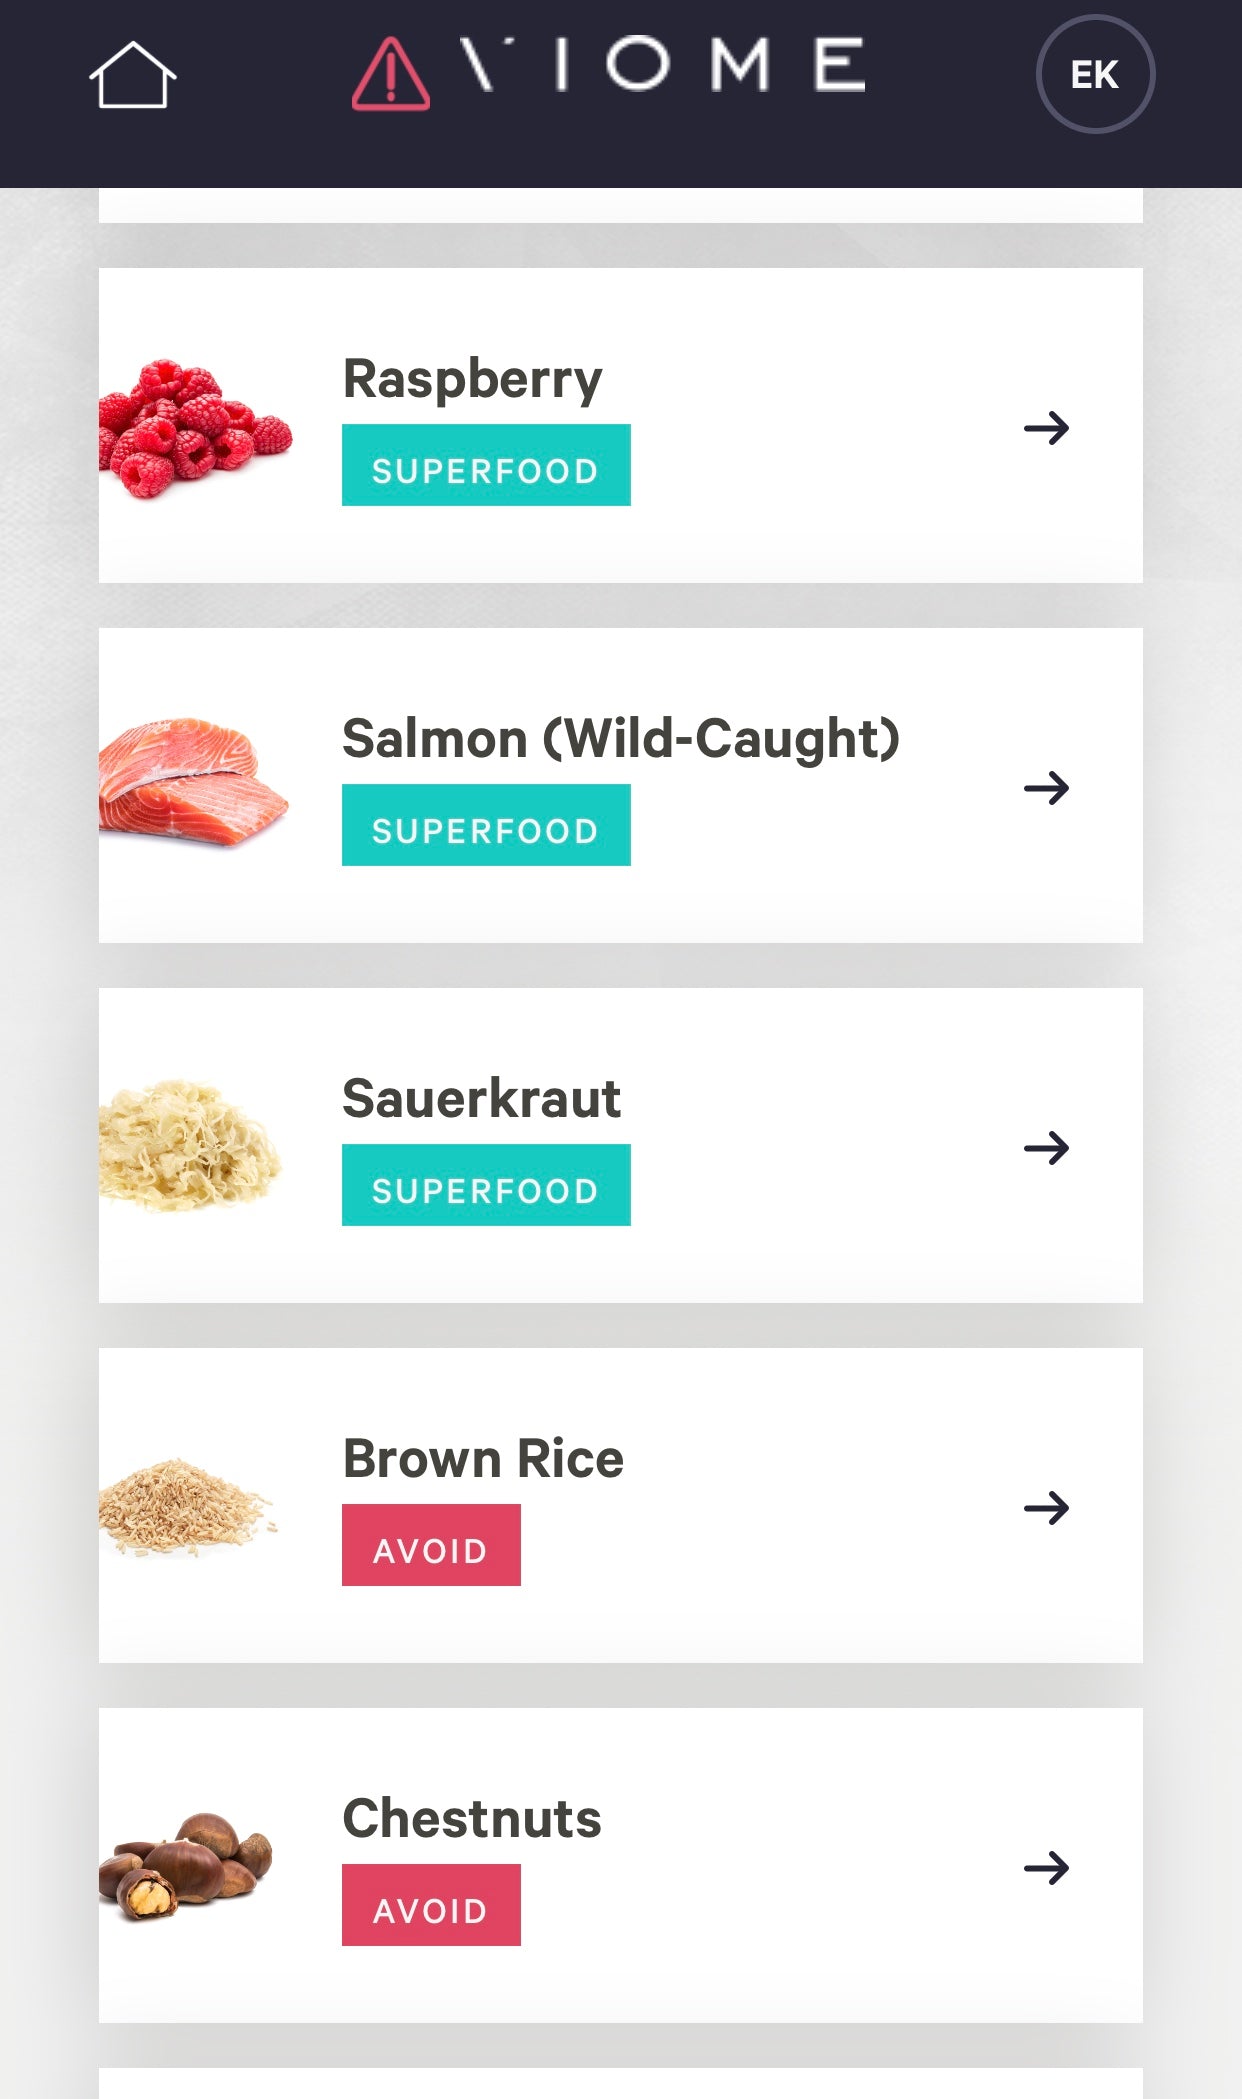Open the Salmon (Wild-Caught) title
The image size is (1242, 2099).
coord(620,739)
